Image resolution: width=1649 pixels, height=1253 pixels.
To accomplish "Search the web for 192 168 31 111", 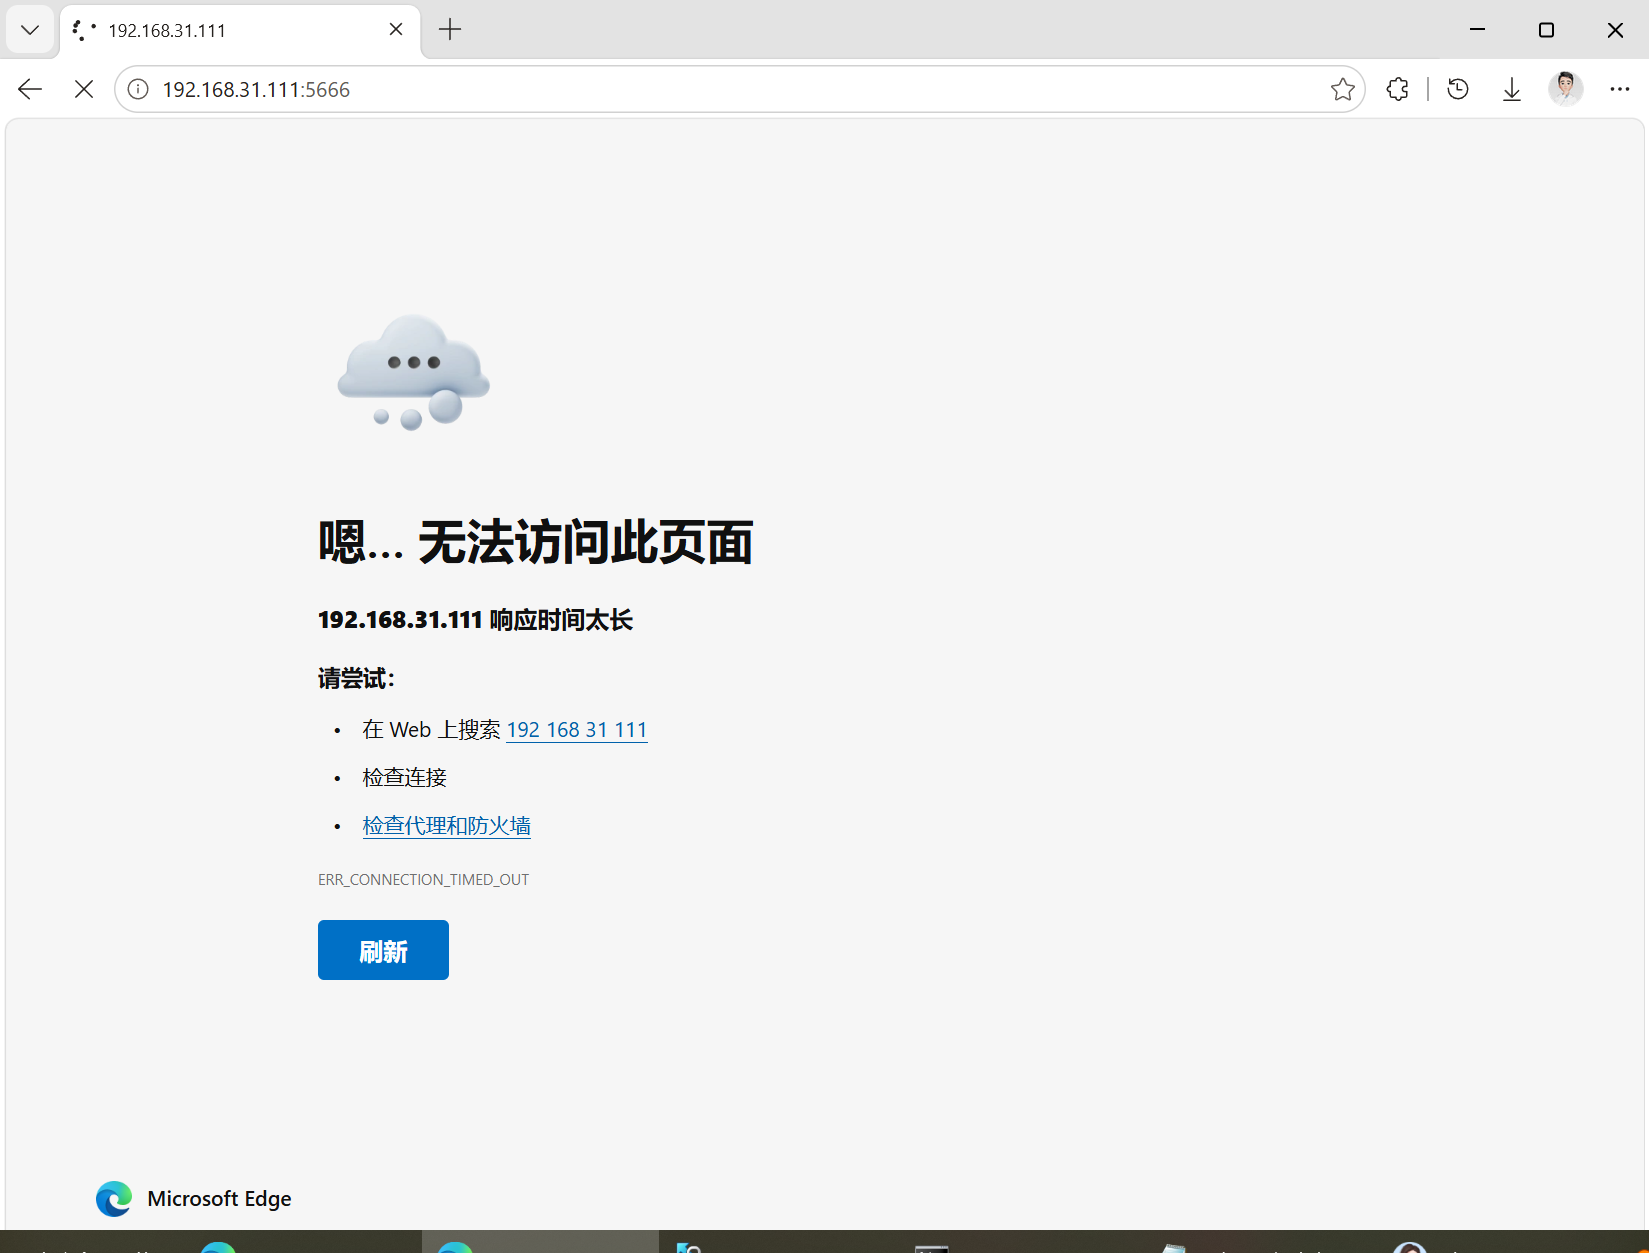I will (x=577, y=730).
